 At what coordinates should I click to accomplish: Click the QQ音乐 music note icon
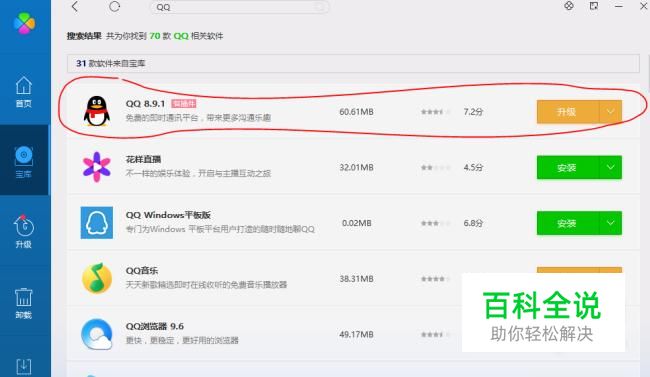click(x=97, y=278)
